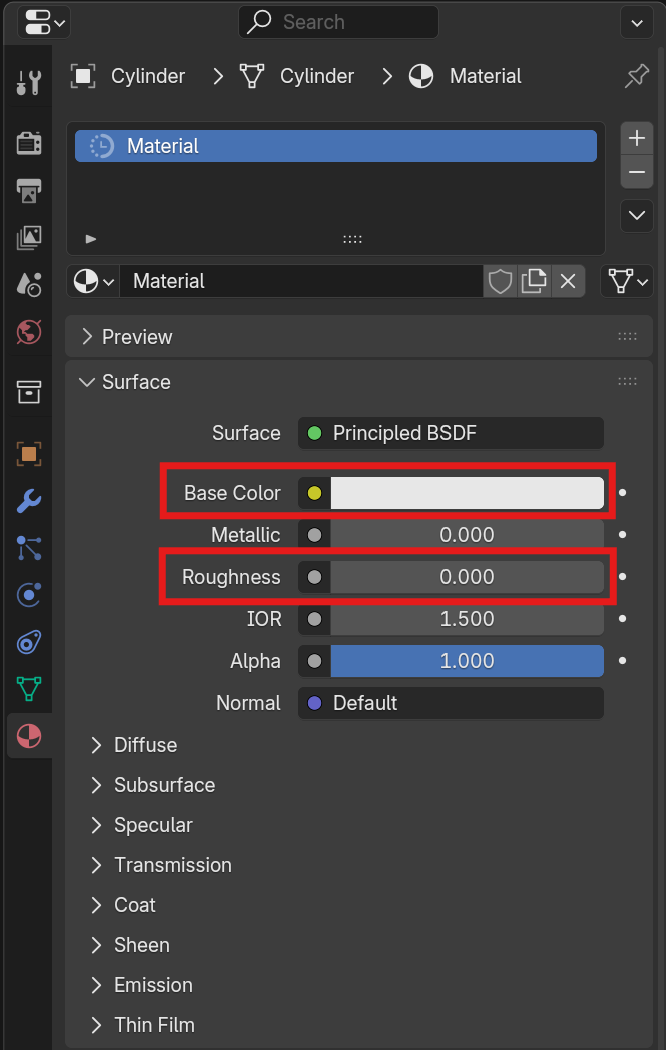Open the Object Data mesh tab
The image size is (666, 1050).
29,689
